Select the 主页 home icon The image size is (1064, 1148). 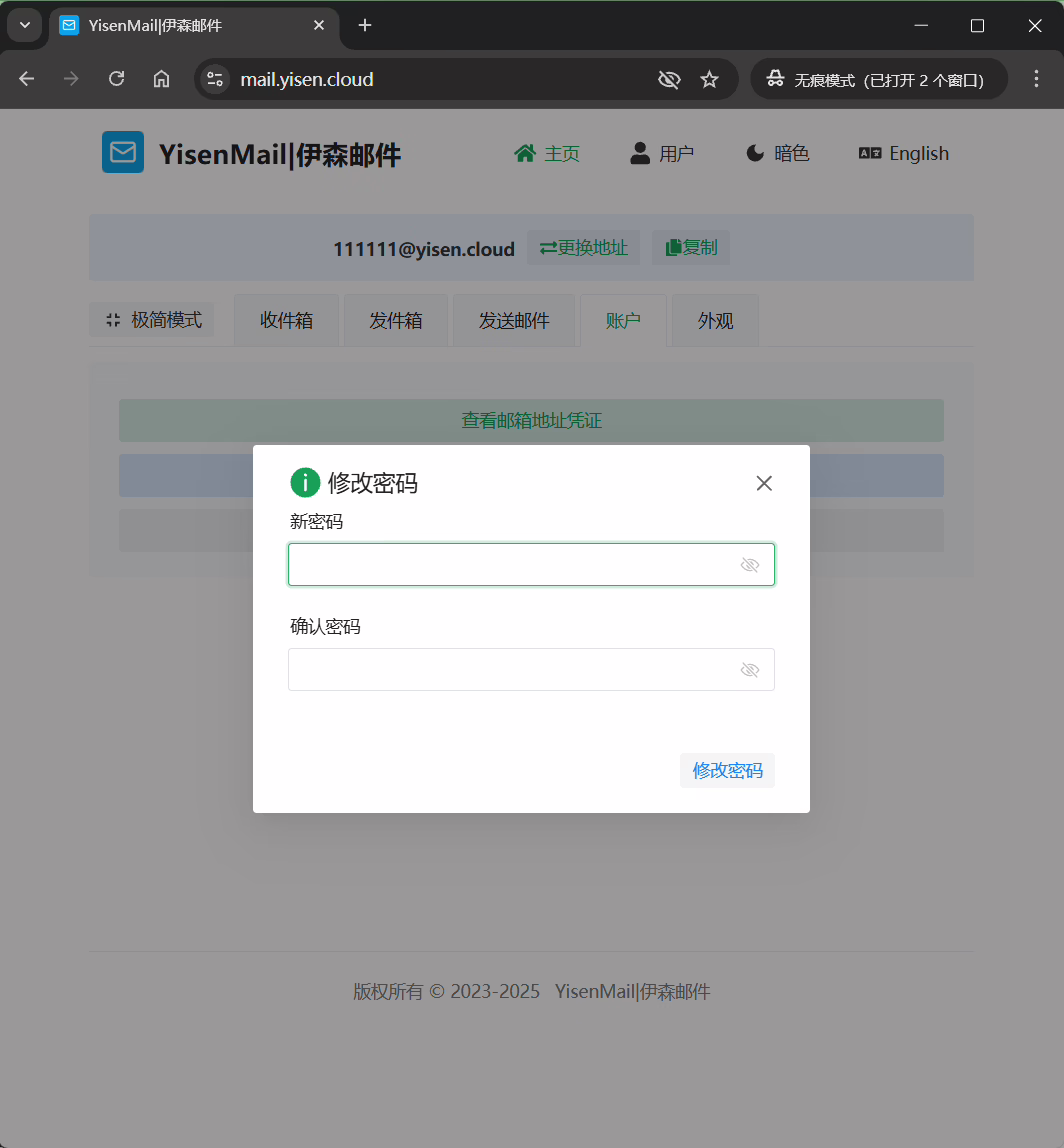[x=524, y=152]
